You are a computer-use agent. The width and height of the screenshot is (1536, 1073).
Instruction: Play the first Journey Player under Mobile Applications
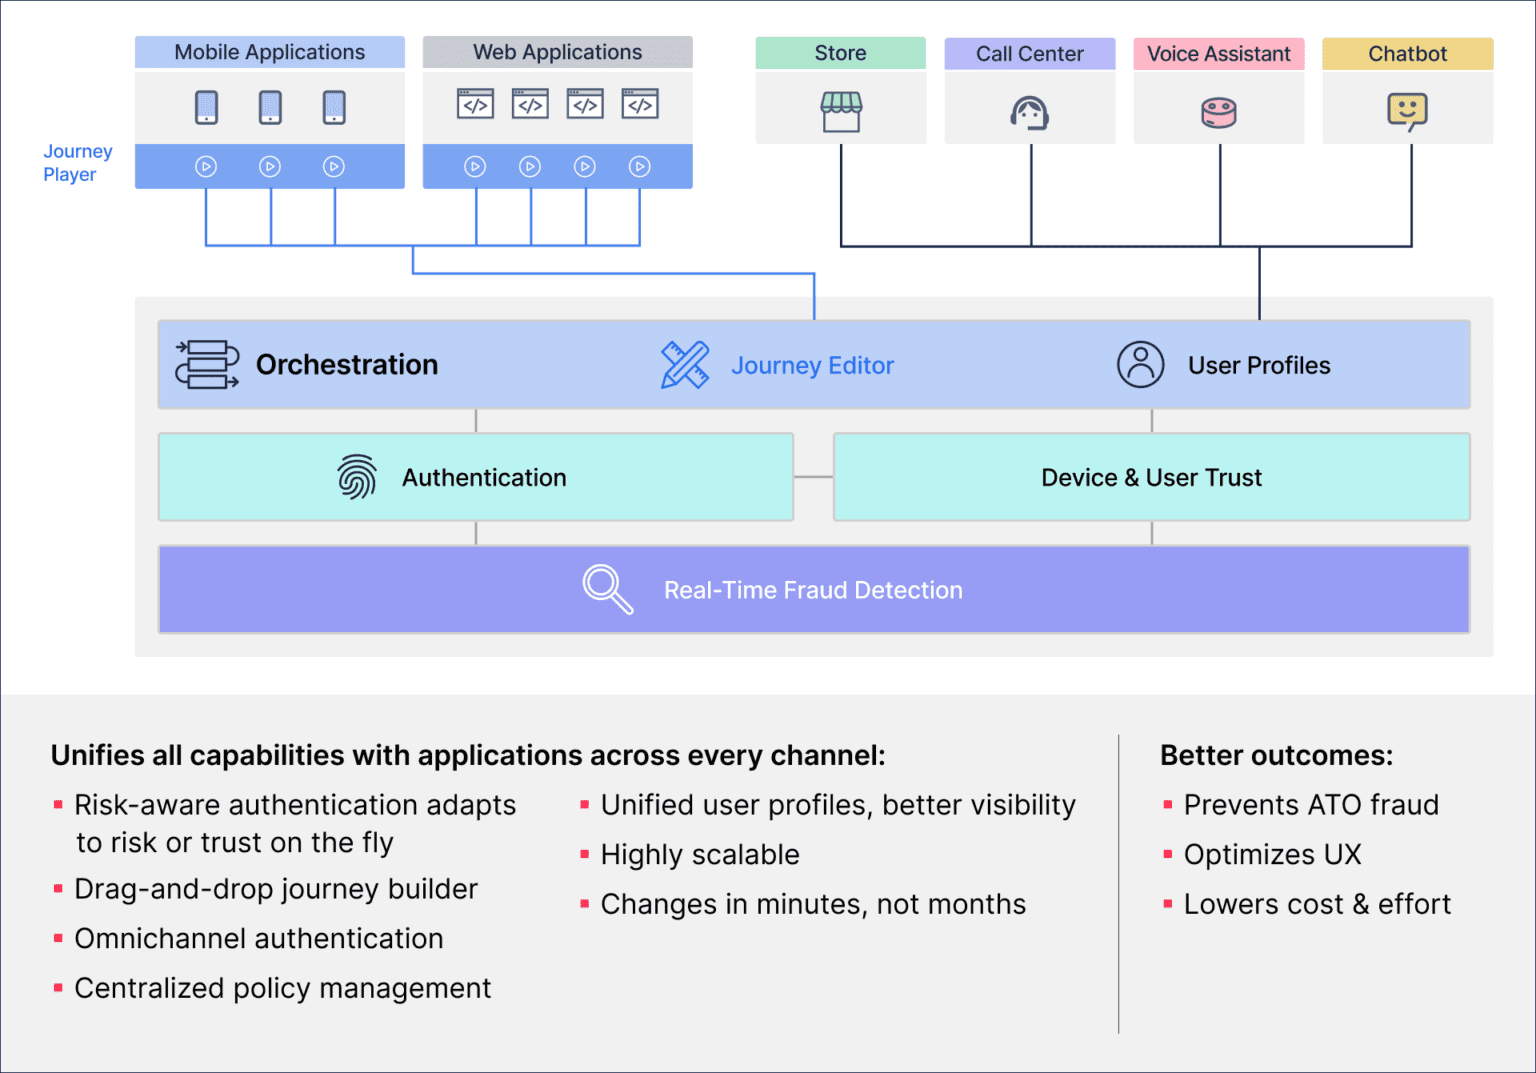[206, 166]
